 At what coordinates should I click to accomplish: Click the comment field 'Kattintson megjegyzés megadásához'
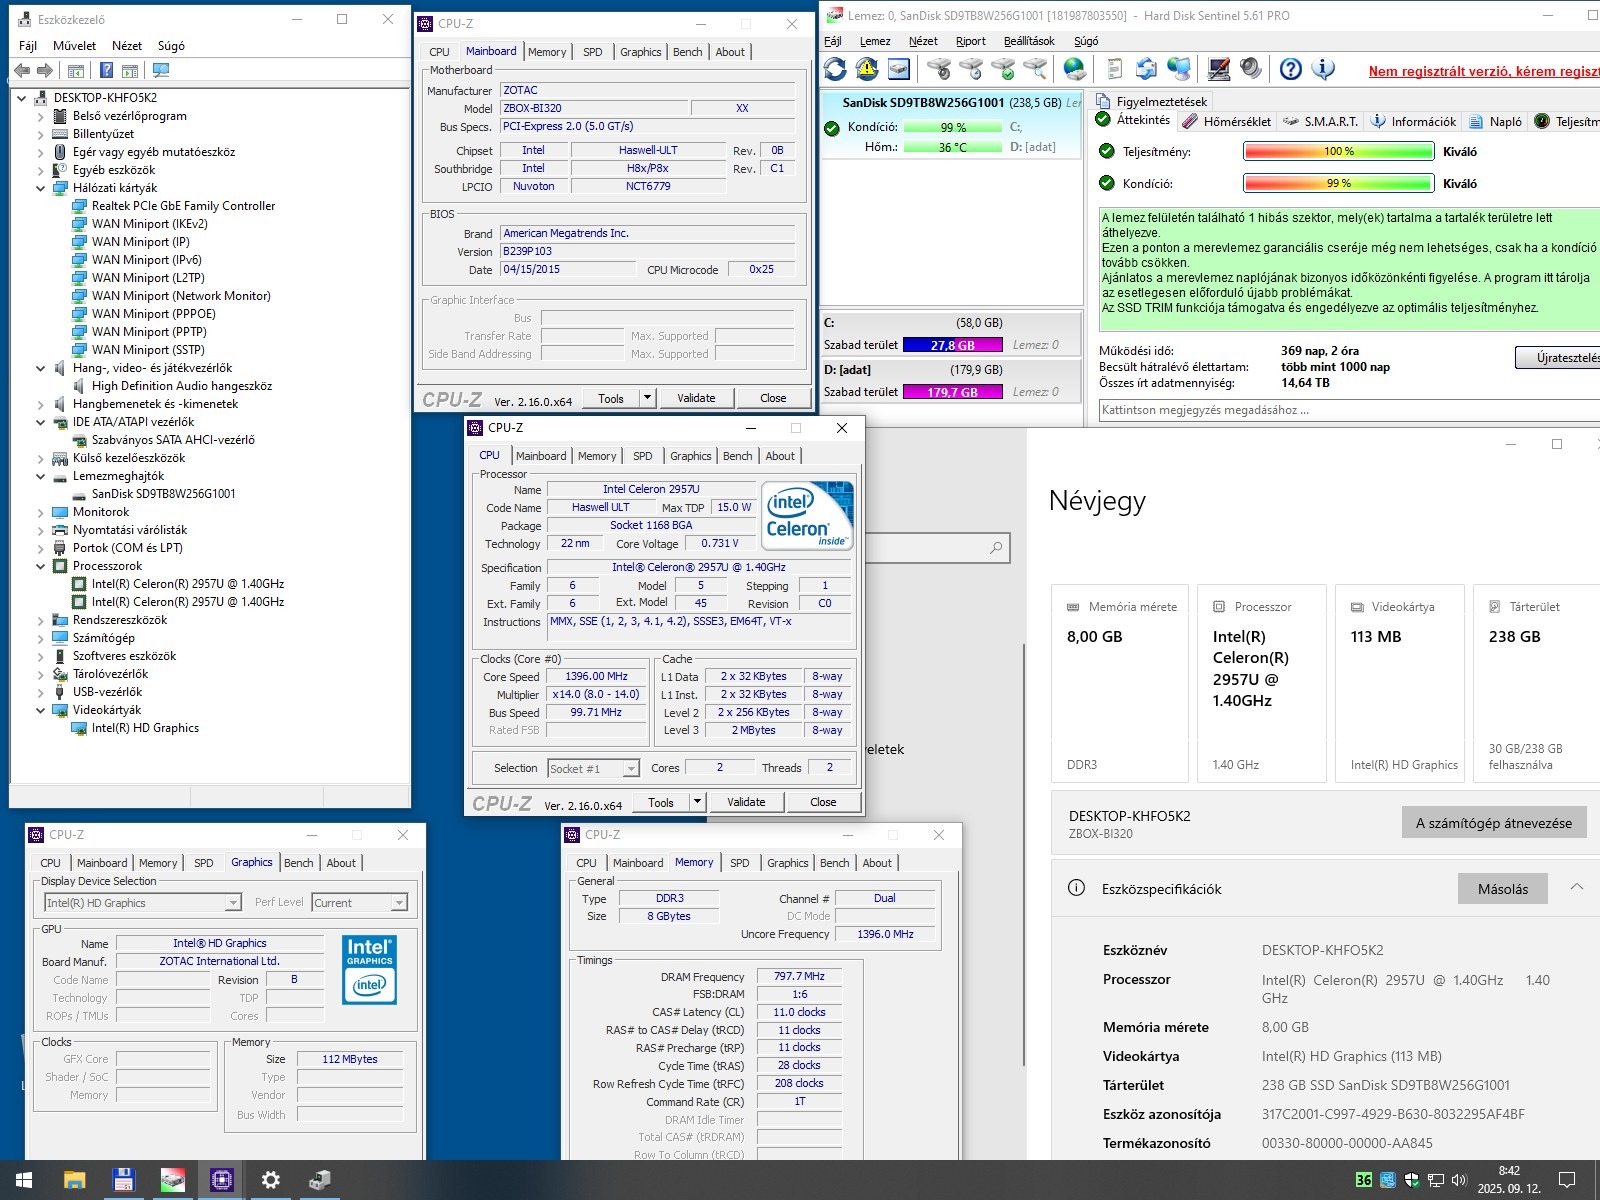click(1348, 410)
